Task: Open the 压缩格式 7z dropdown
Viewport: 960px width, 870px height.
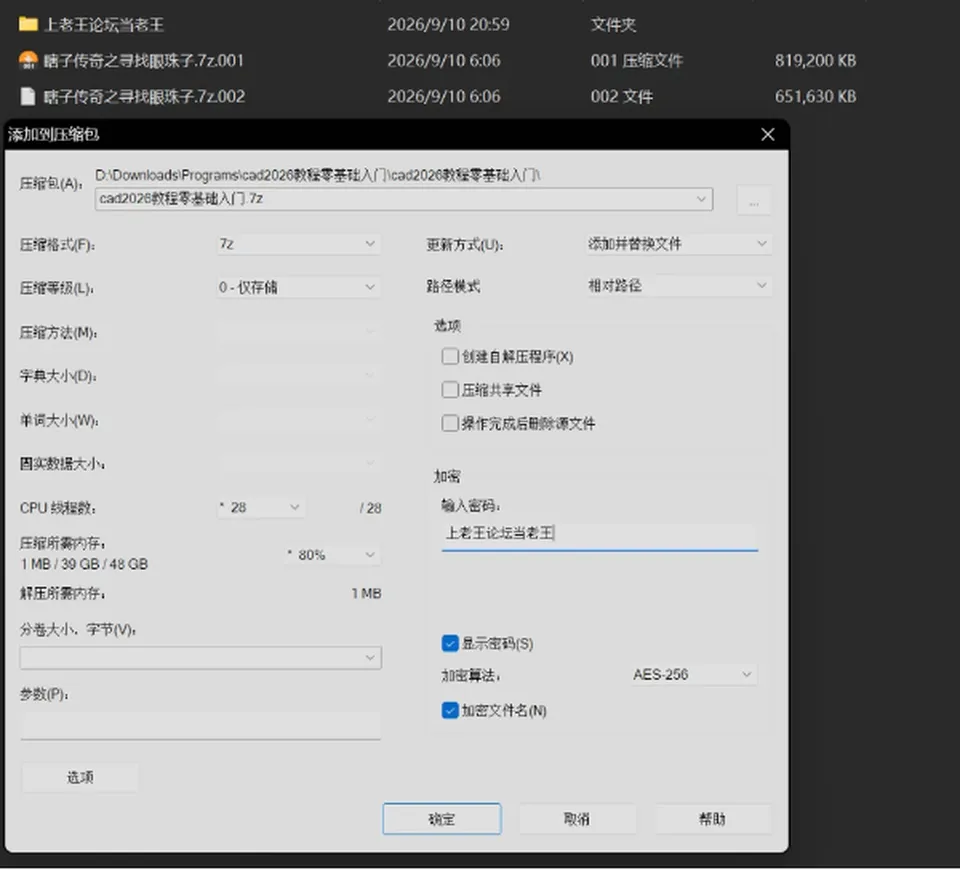Action: (x=299, y=244)
